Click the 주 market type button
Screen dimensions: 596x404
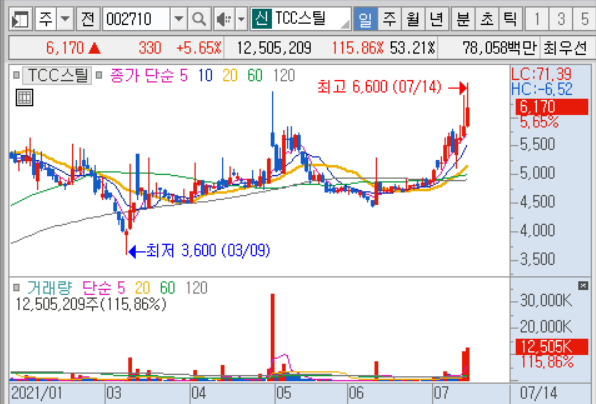click(x=46, y=19)
